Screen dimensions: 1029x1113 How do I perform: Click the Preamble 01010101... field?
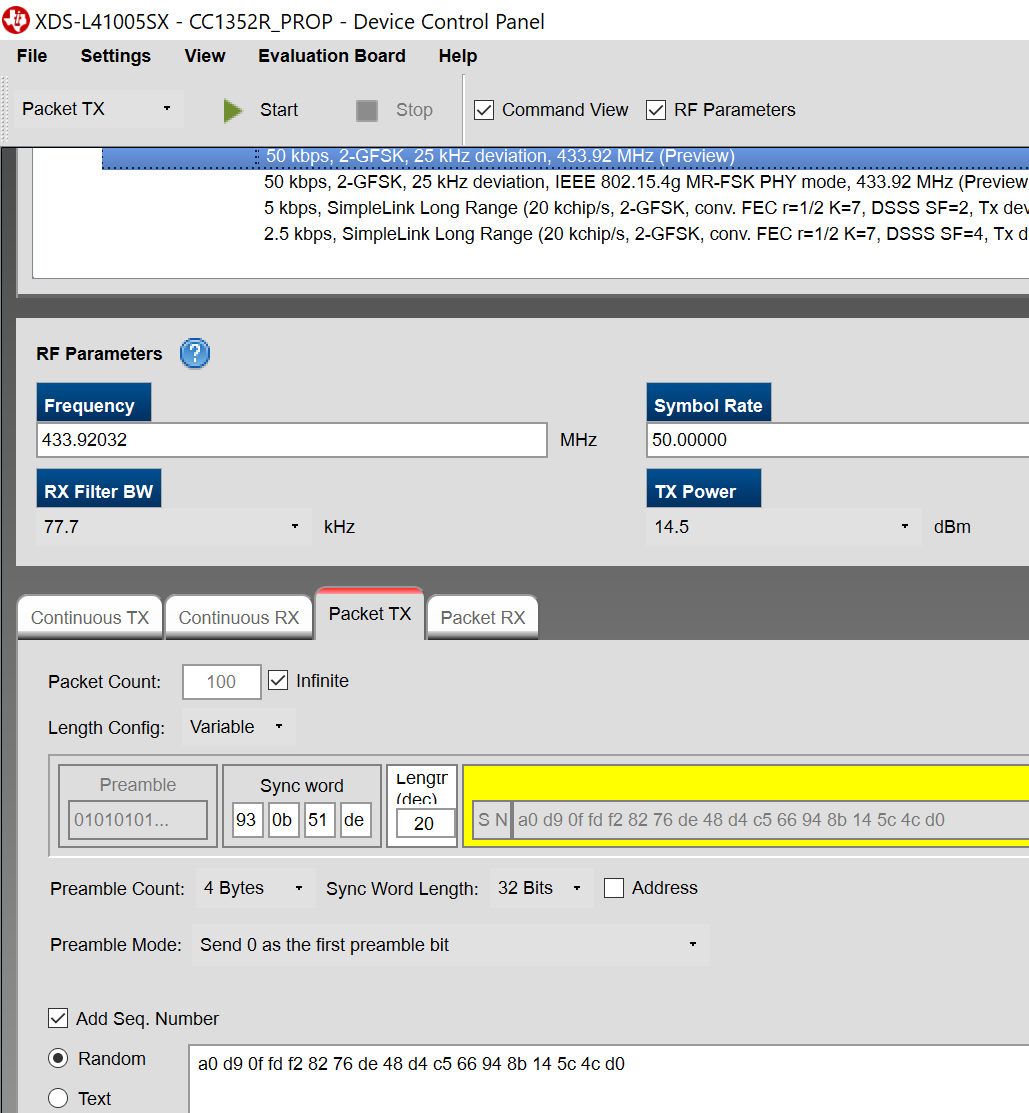138,820
